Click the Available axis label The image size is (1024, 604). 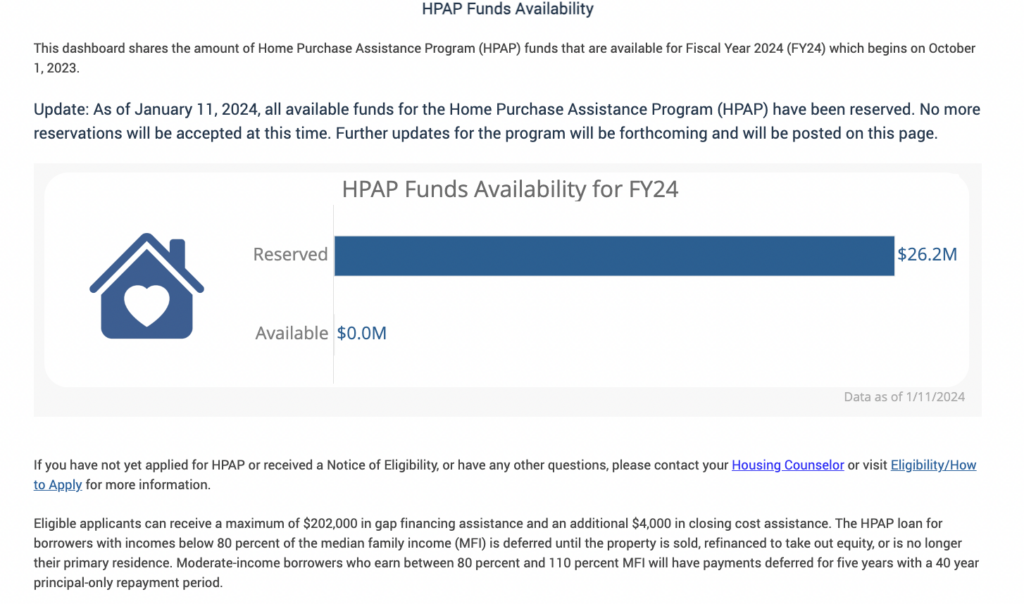point(291,333)
